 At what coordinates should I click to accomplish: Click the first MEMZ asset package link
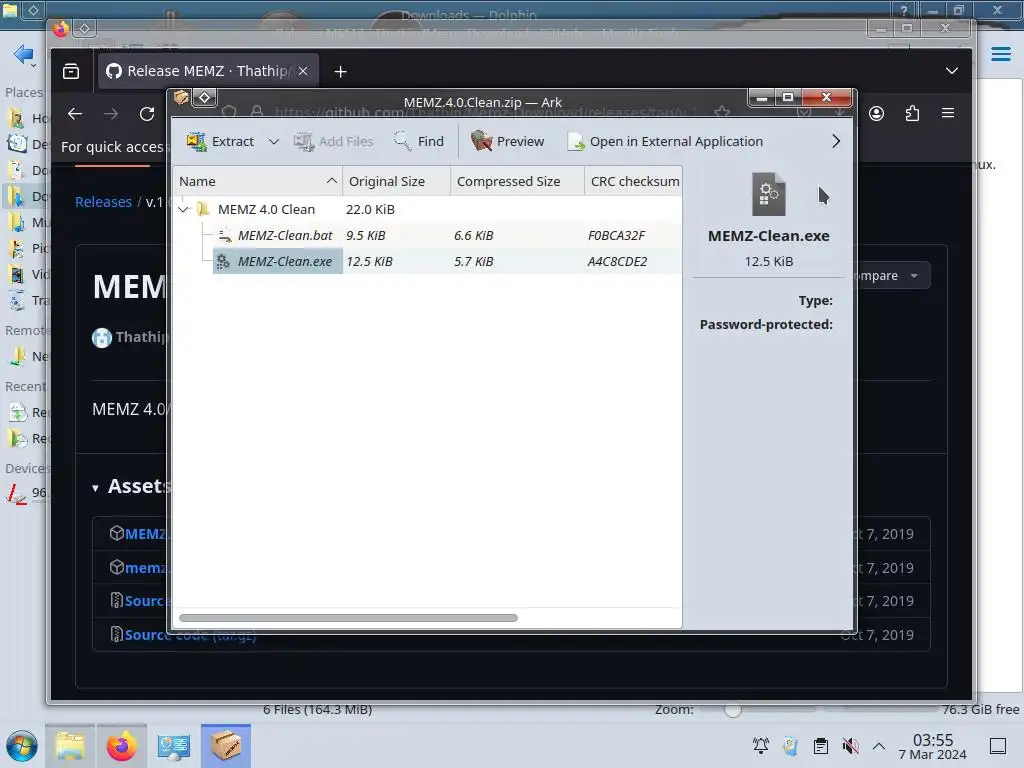coord(145,534)
